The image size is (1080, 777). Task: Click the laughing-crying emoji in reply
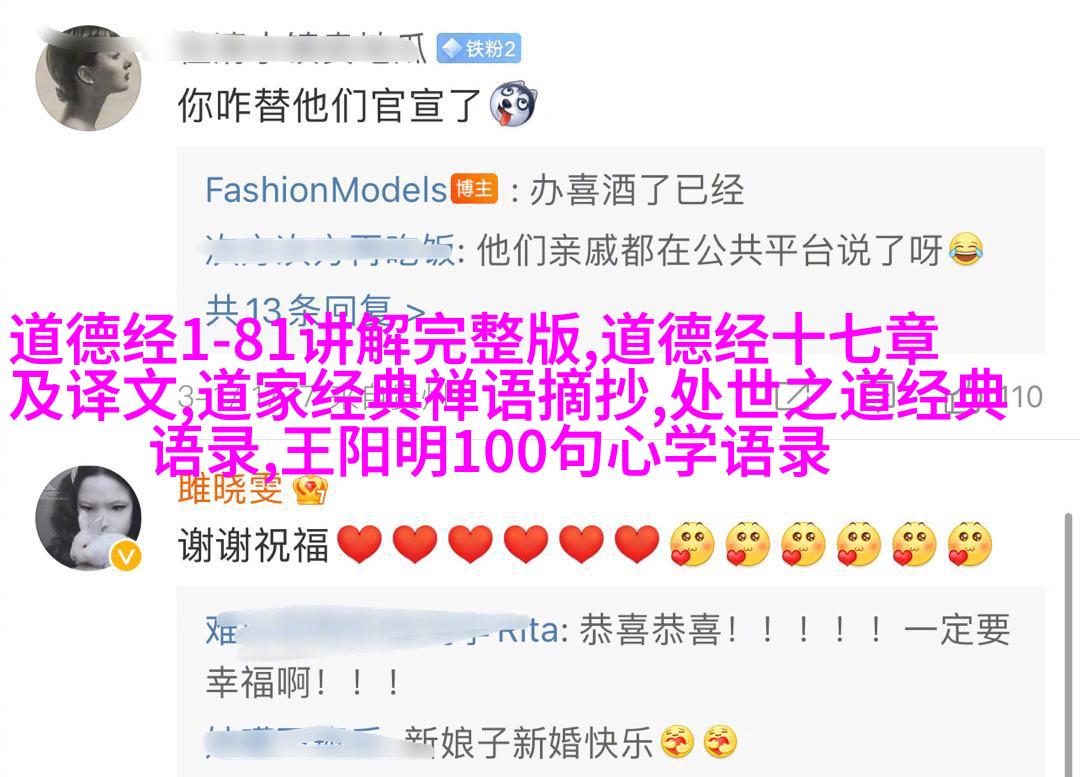[x=966, y=249]
